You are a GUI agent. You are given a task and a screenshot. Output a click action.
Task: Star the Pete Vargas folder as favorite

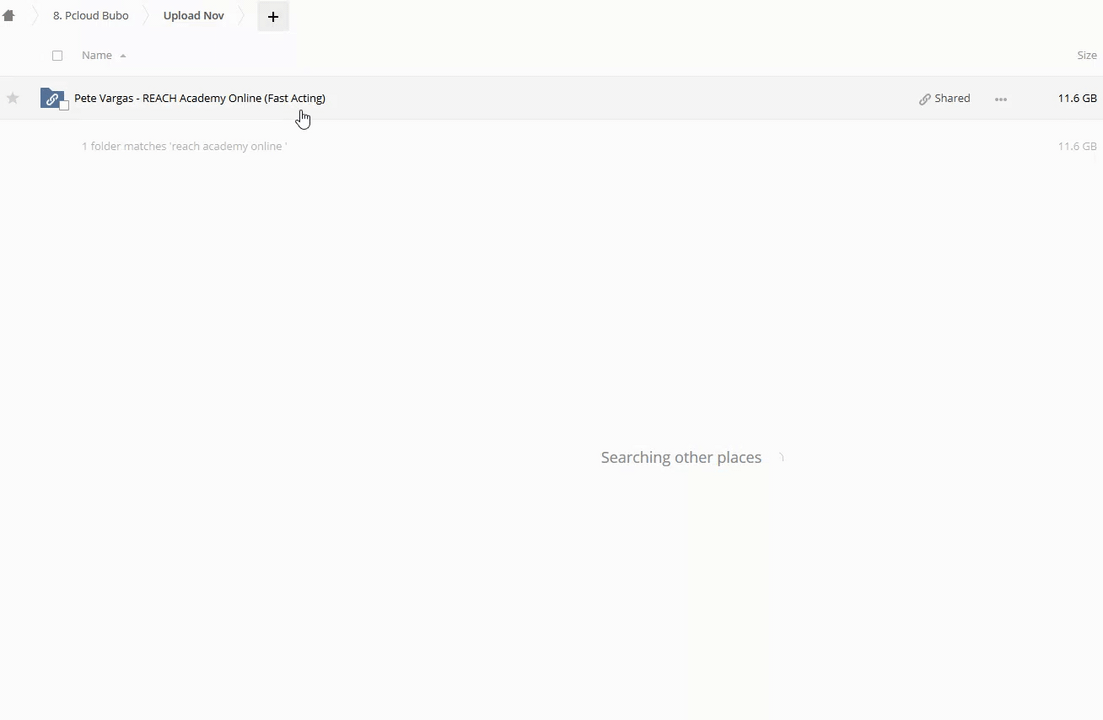click(13, 98)
